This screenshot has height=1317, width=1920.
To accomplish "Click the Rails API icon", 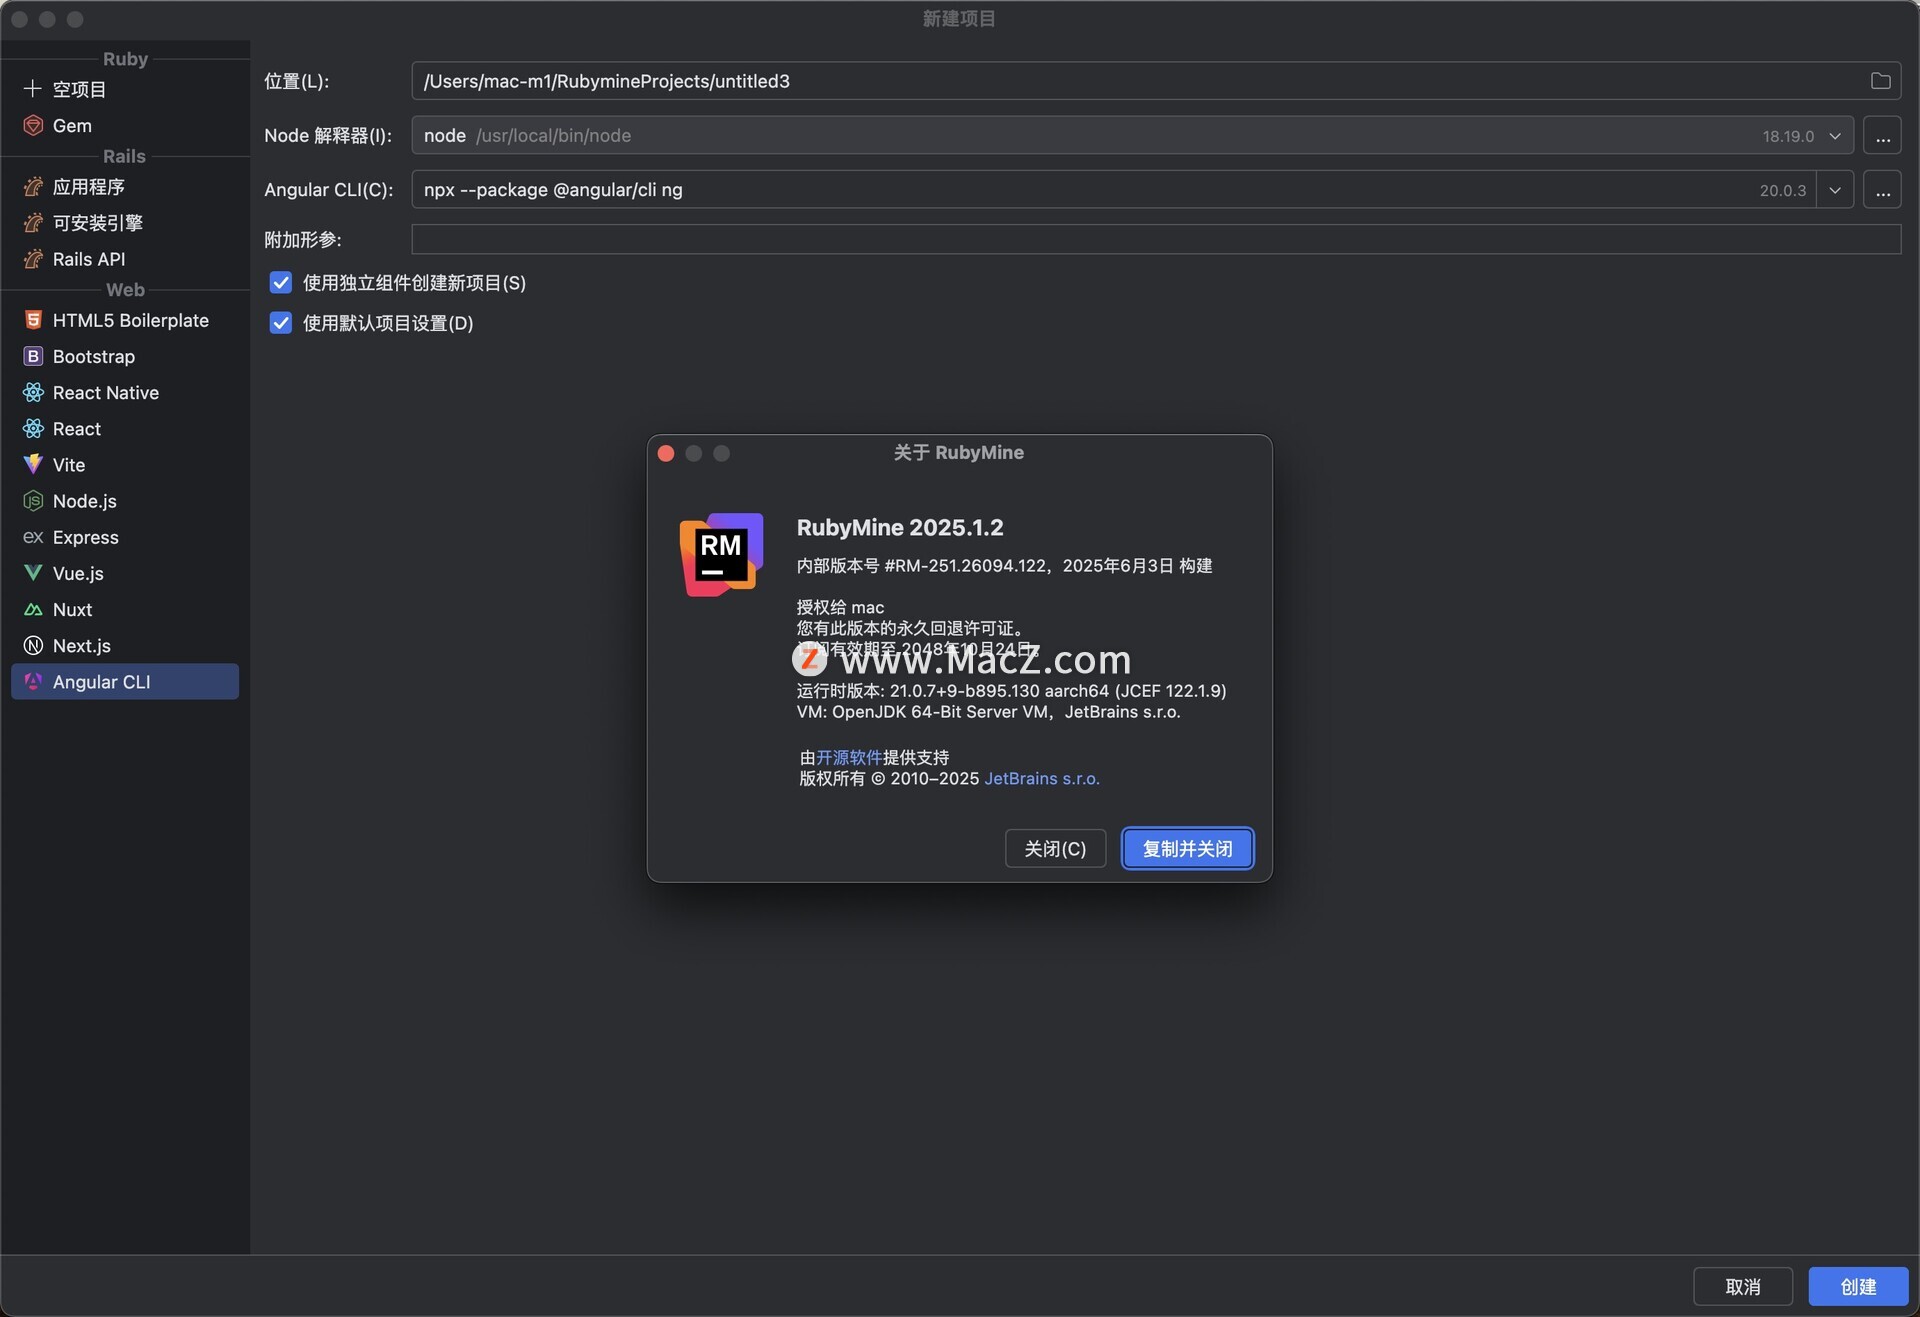I will click(33, 259).
